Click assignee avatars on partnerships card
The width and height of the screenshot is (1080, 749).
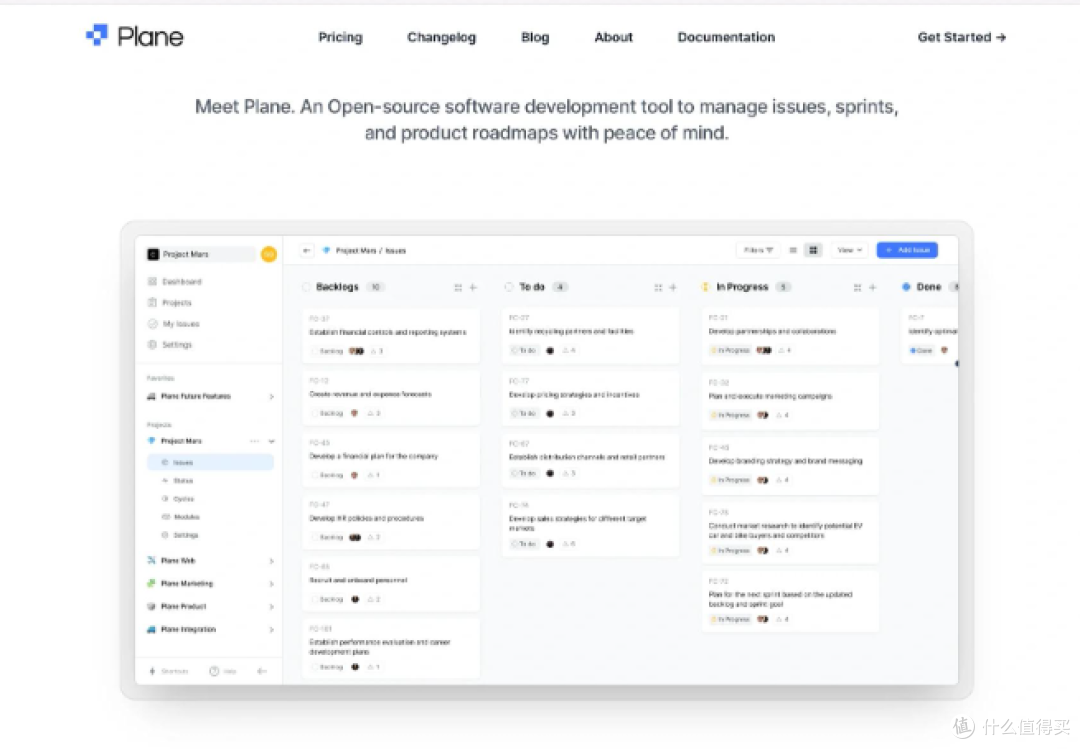coord(764,350)
